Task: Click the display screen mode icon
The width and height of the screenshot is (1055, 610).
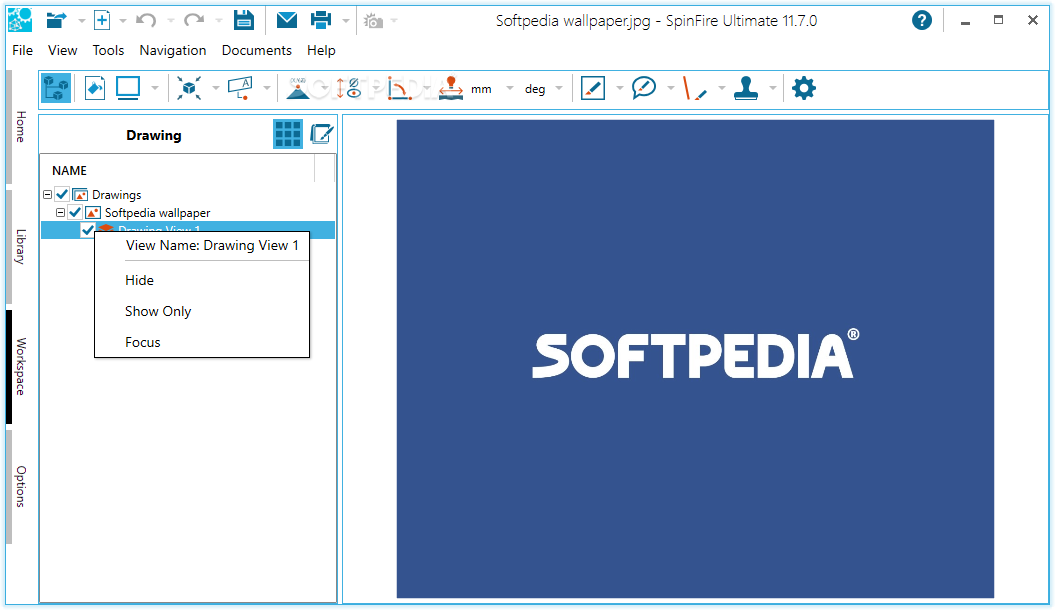Action: [x=128, y=88]
